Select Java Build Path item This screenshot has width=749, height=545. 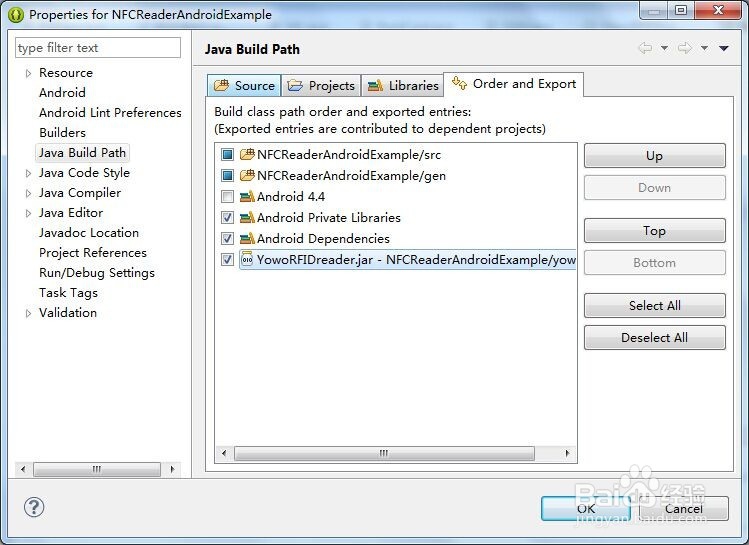point(82,153)
